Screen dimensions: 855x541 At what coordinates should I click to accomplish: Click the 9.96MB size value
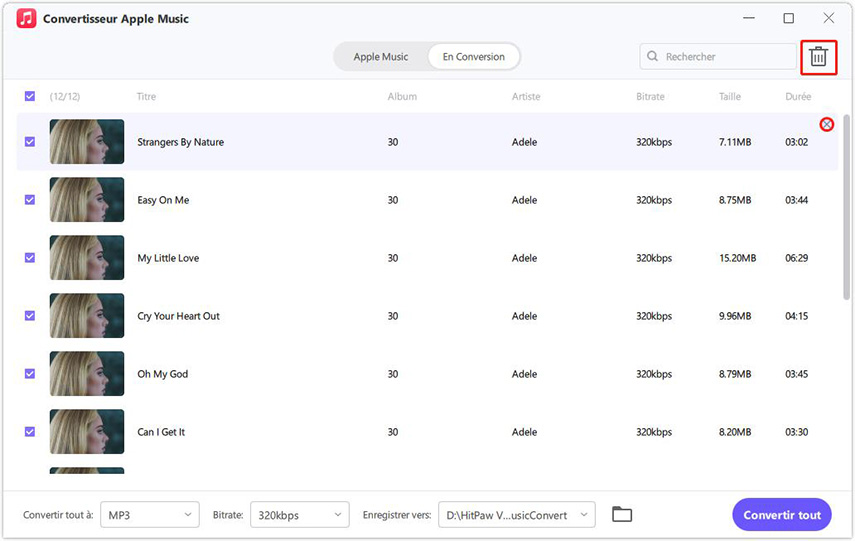pyautogui.click(x=735, y=316)
